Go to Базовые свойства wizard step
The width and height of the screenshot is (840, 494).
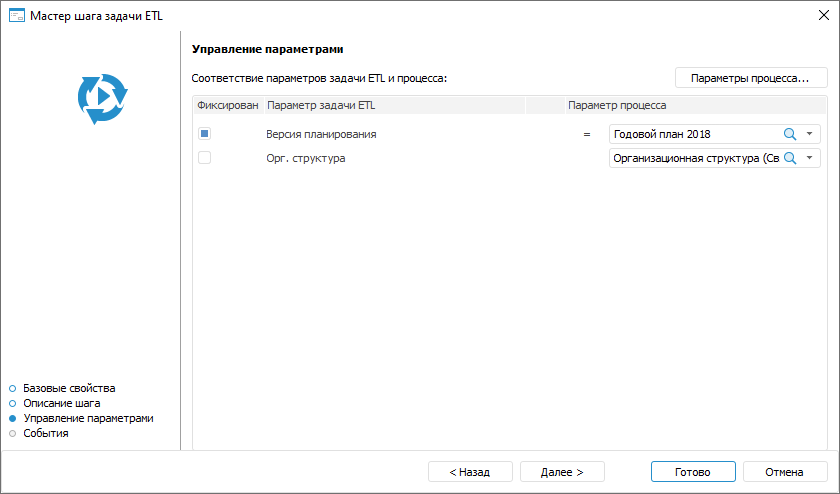[69, 388]
